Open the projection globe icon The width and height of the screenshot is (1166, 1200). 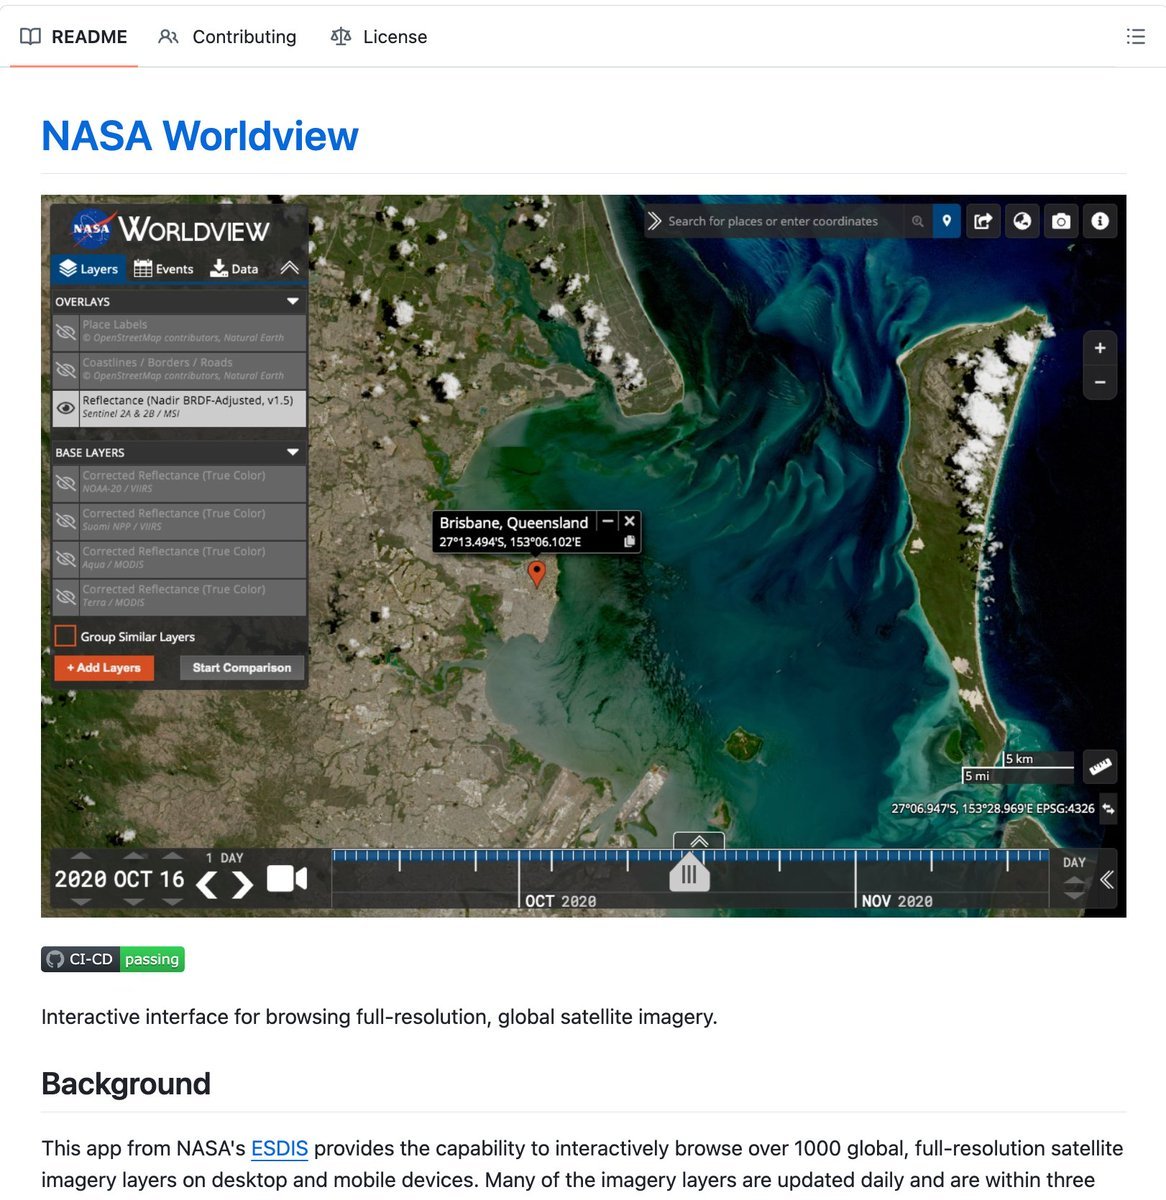(x=1022, y=222)
